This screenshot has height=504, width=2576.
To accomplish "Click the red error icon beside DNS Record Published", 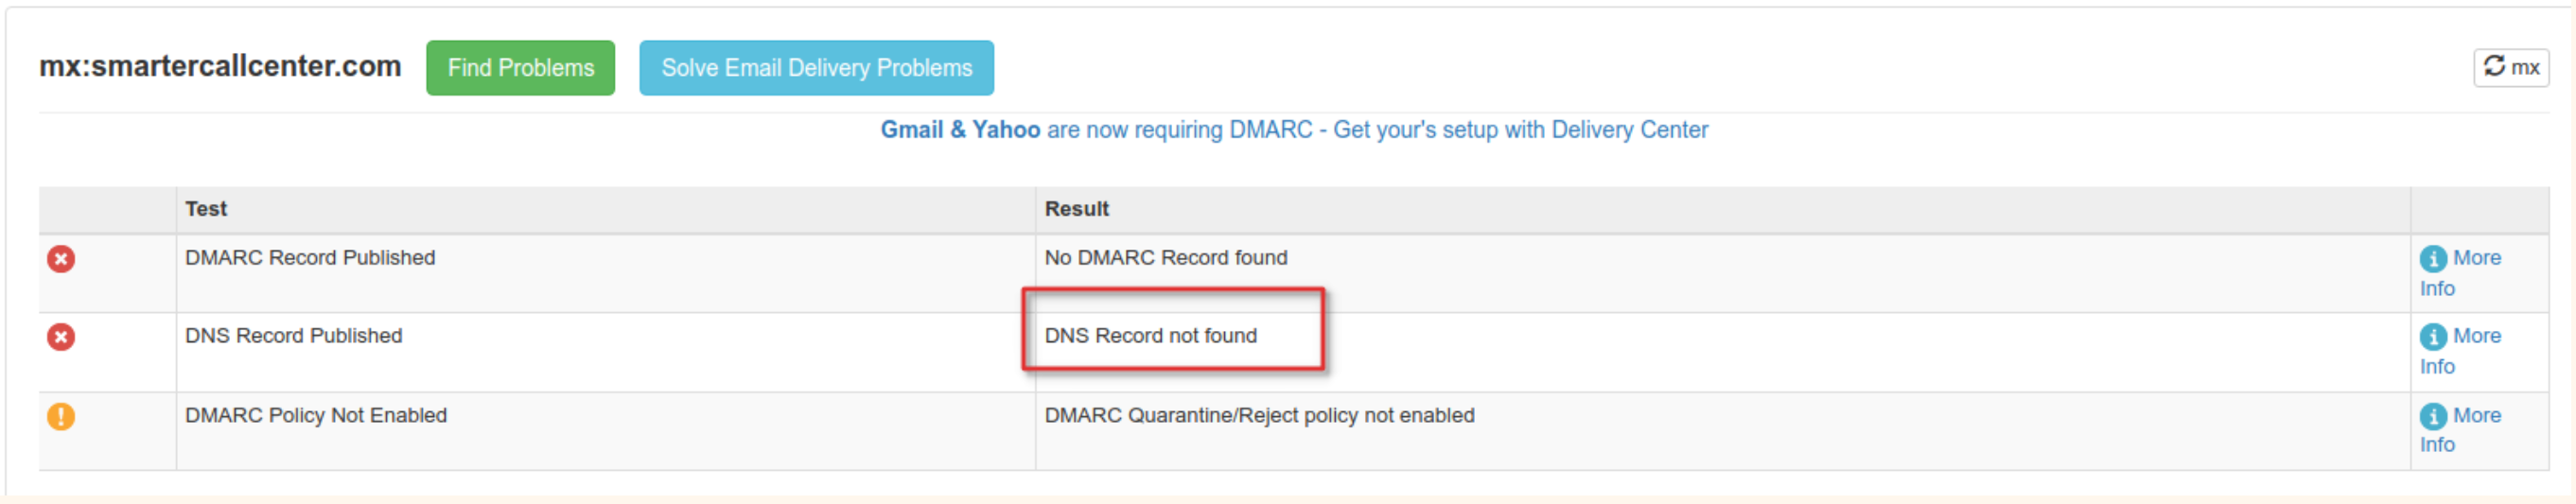I will 61,337.
